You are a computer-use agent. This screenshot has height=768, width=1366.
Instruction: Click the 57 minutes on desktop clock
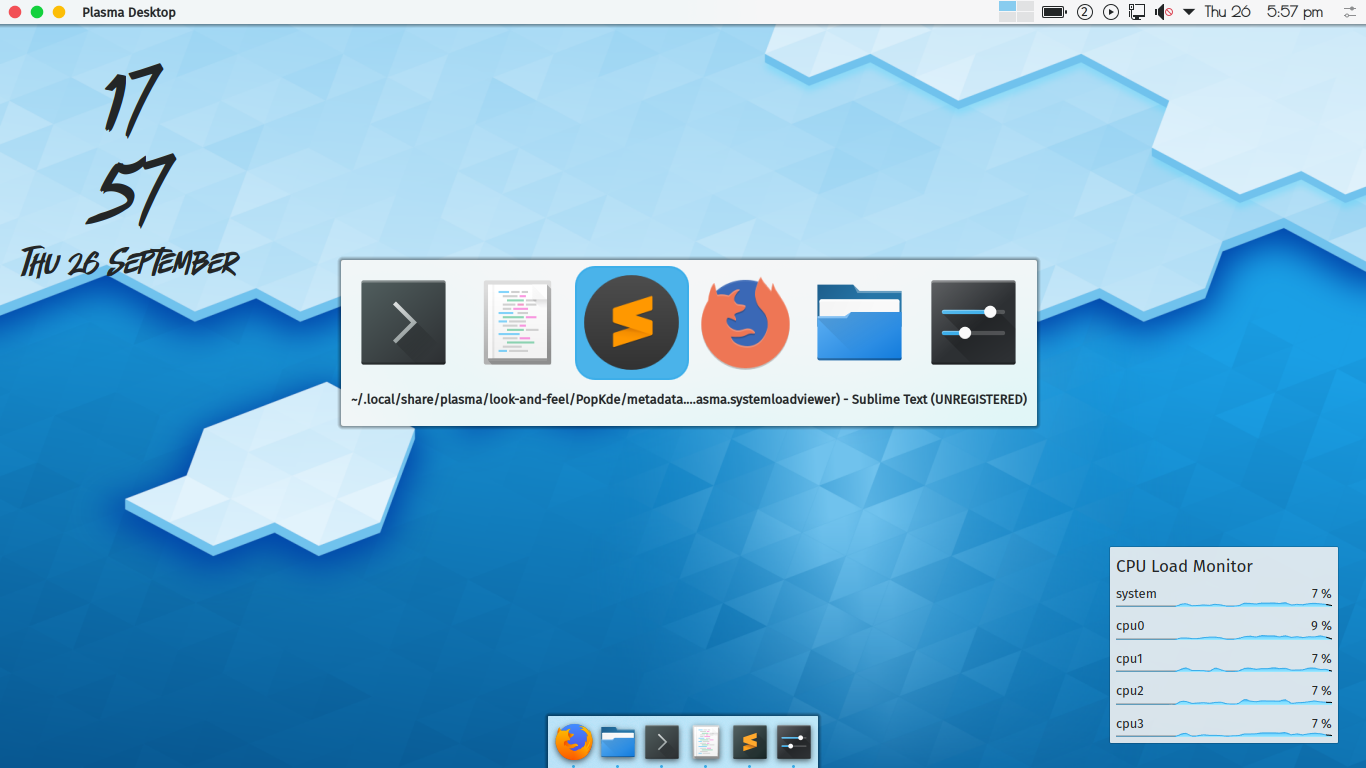131,189
